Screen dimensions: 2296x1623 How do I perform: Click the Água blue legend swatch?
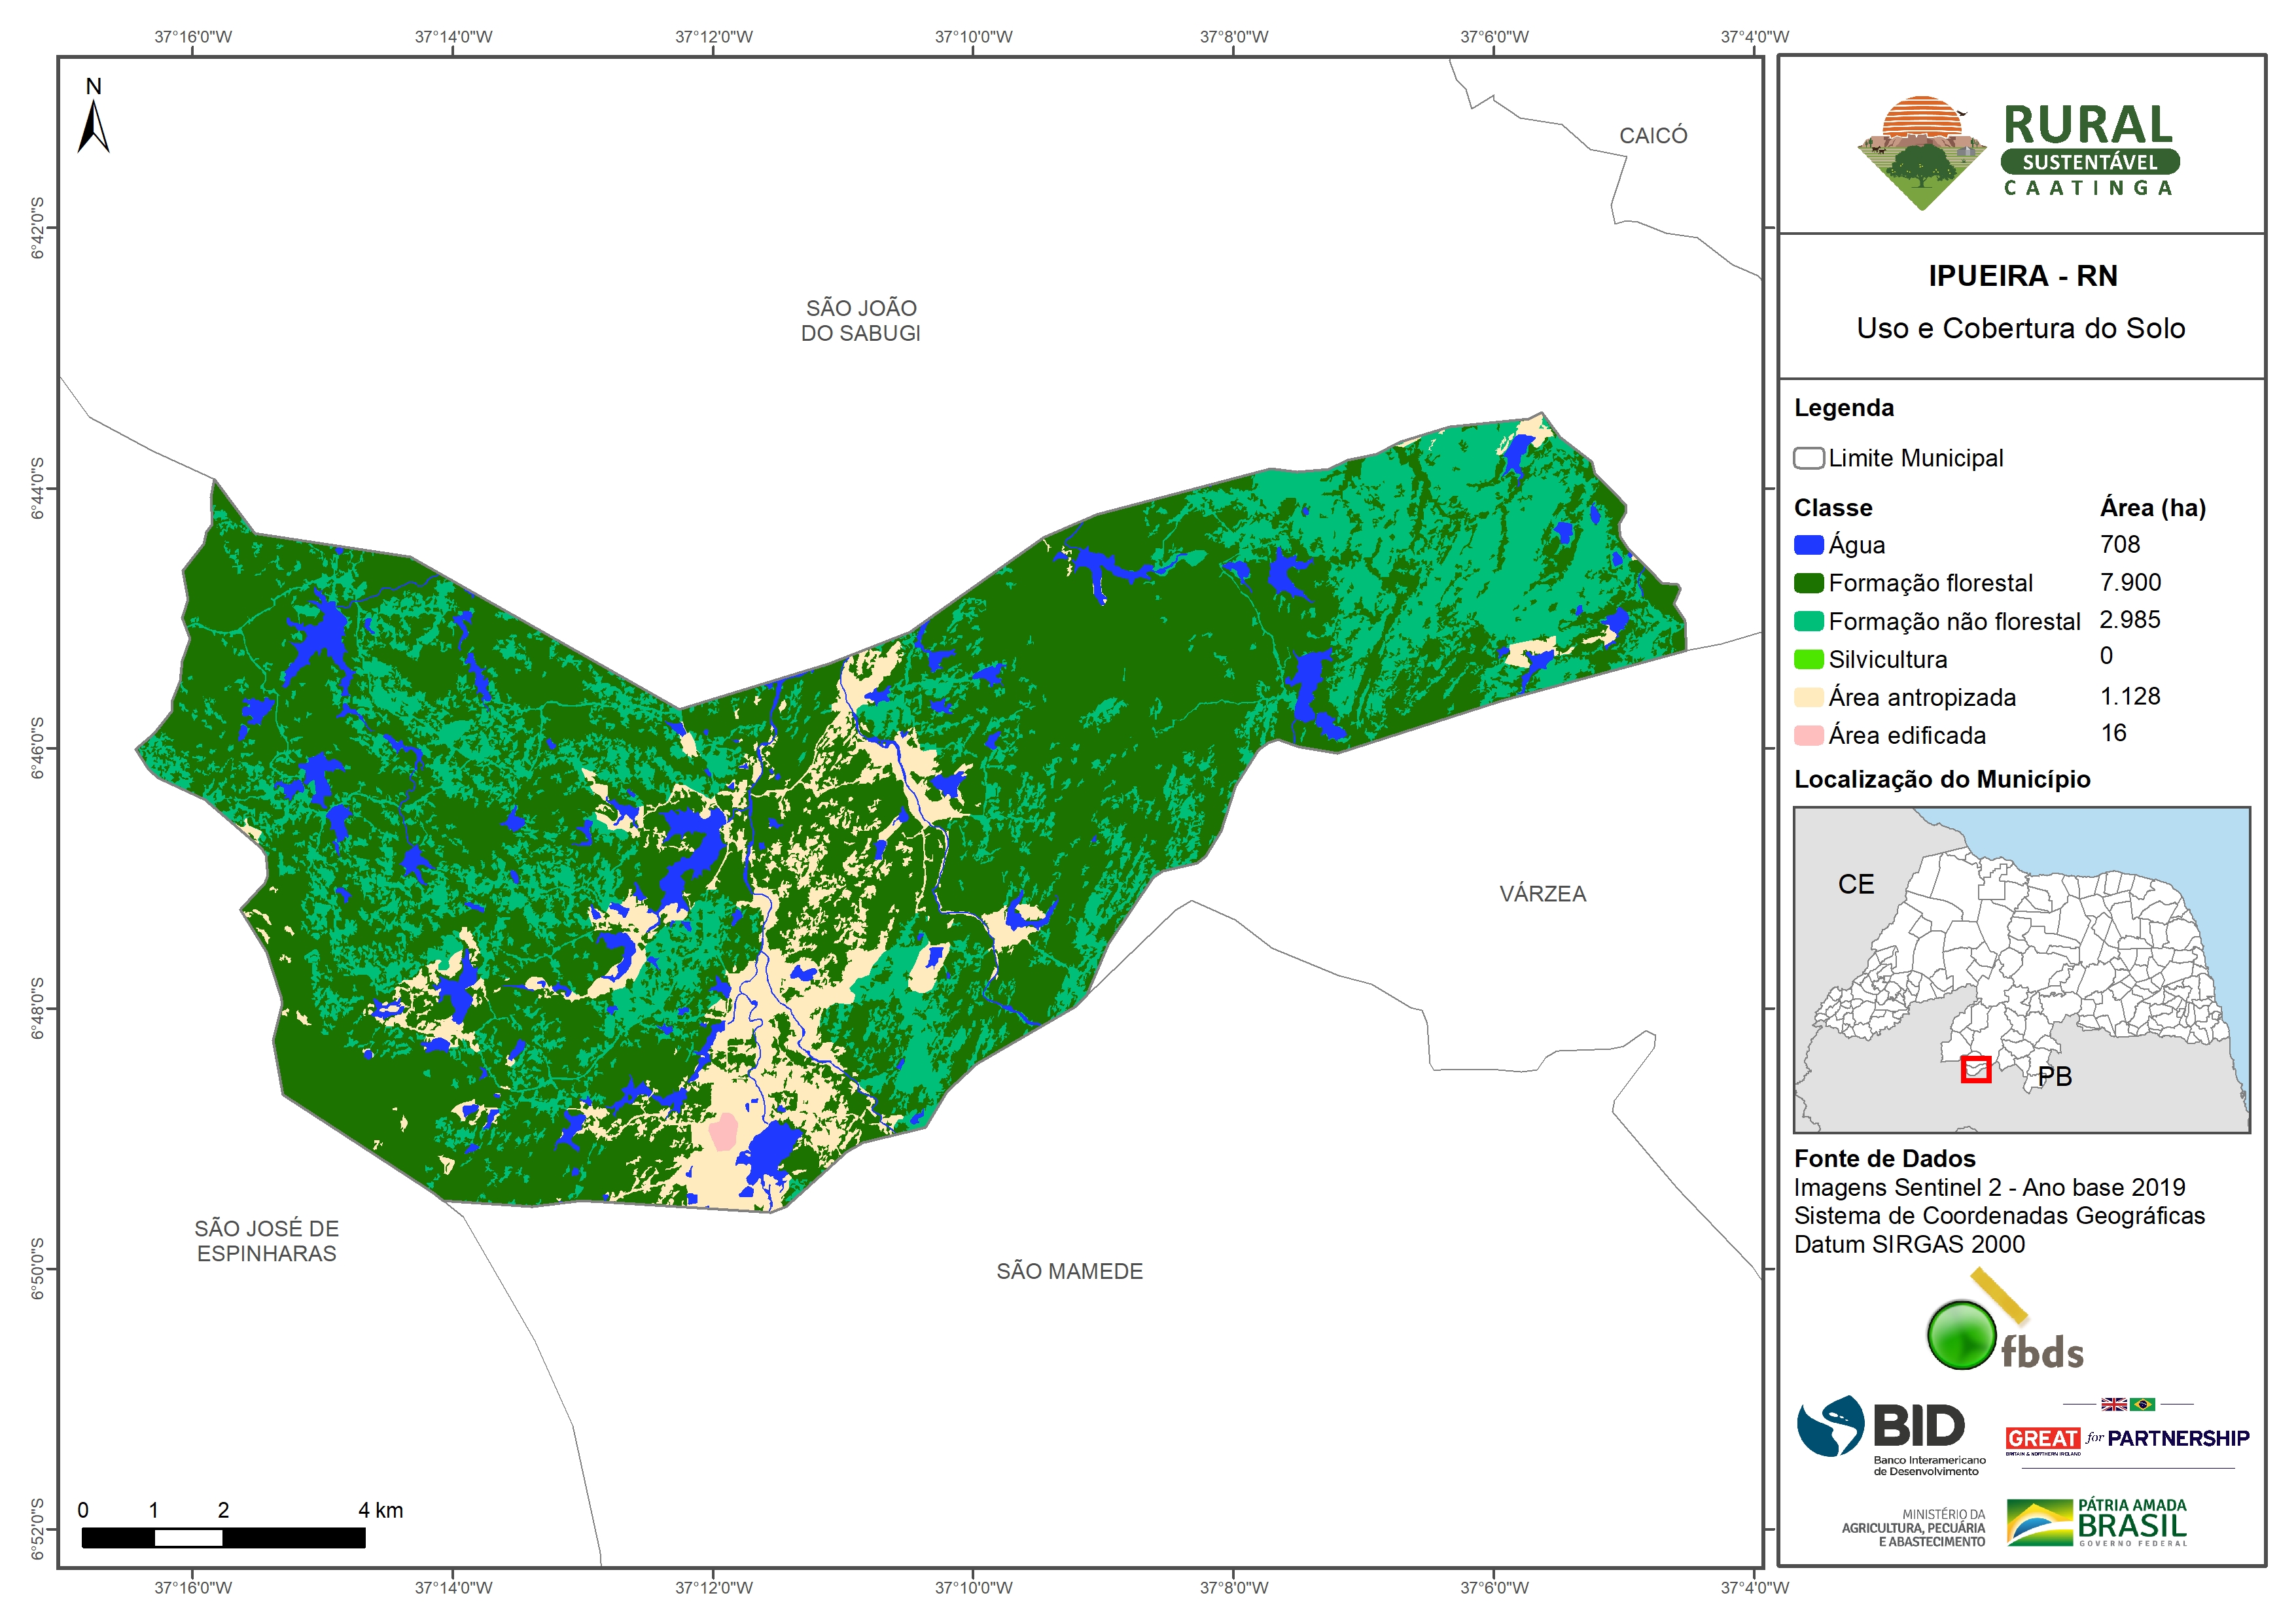tap(1808, 545)
